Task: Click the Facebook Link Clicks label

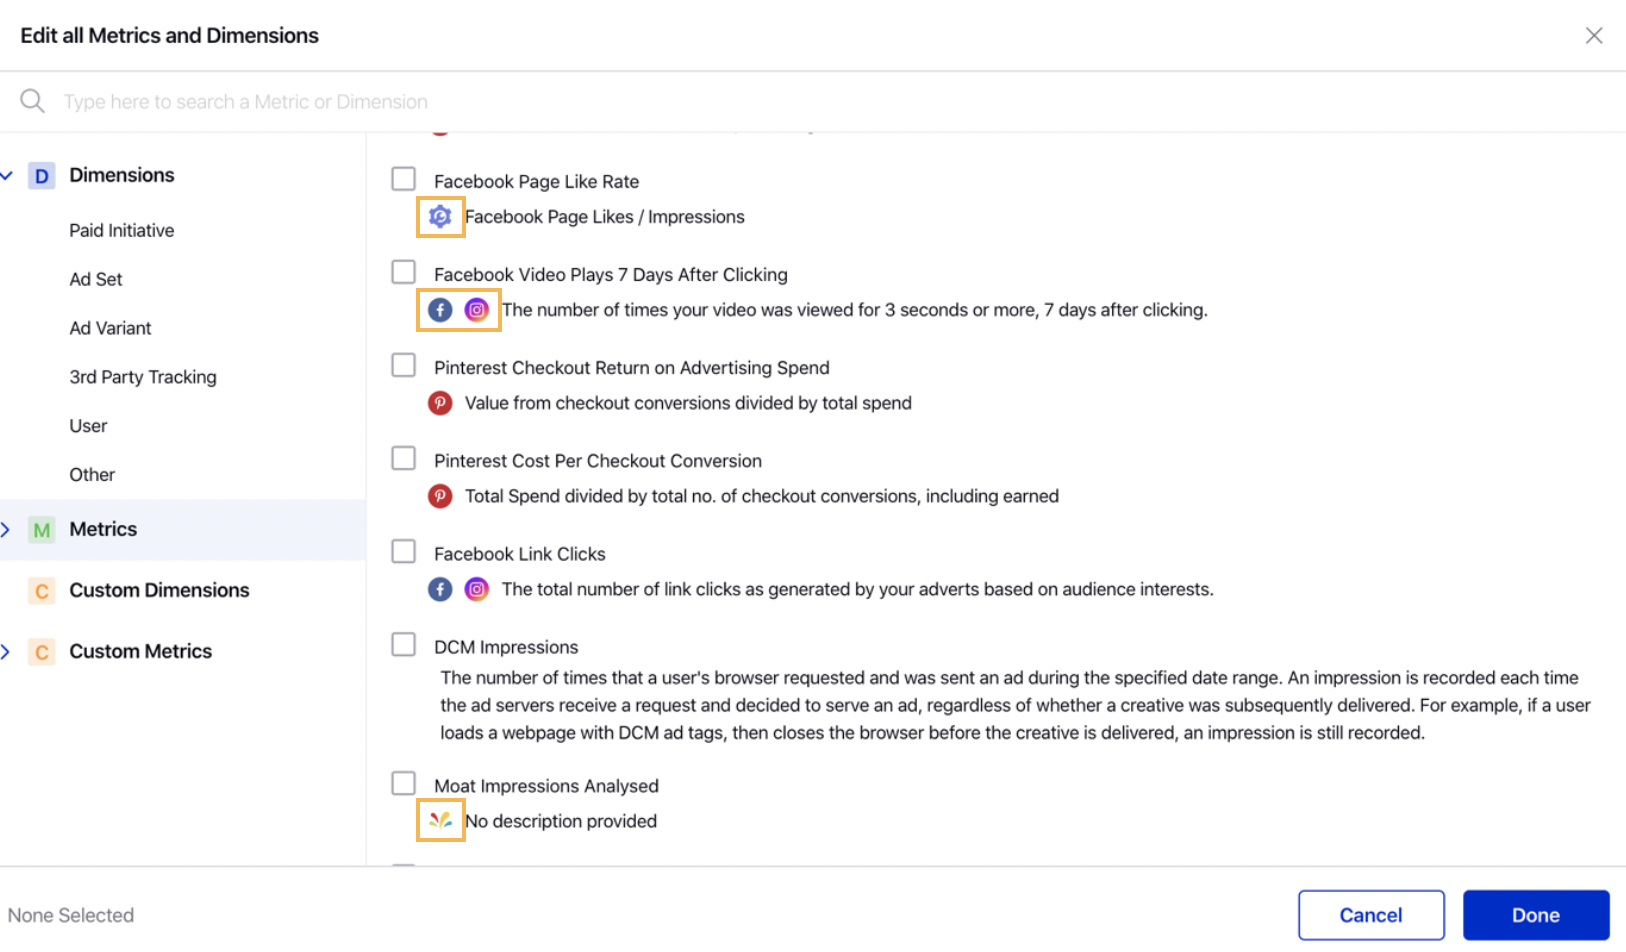Action: pyautogui.click(x=520, y=553)
